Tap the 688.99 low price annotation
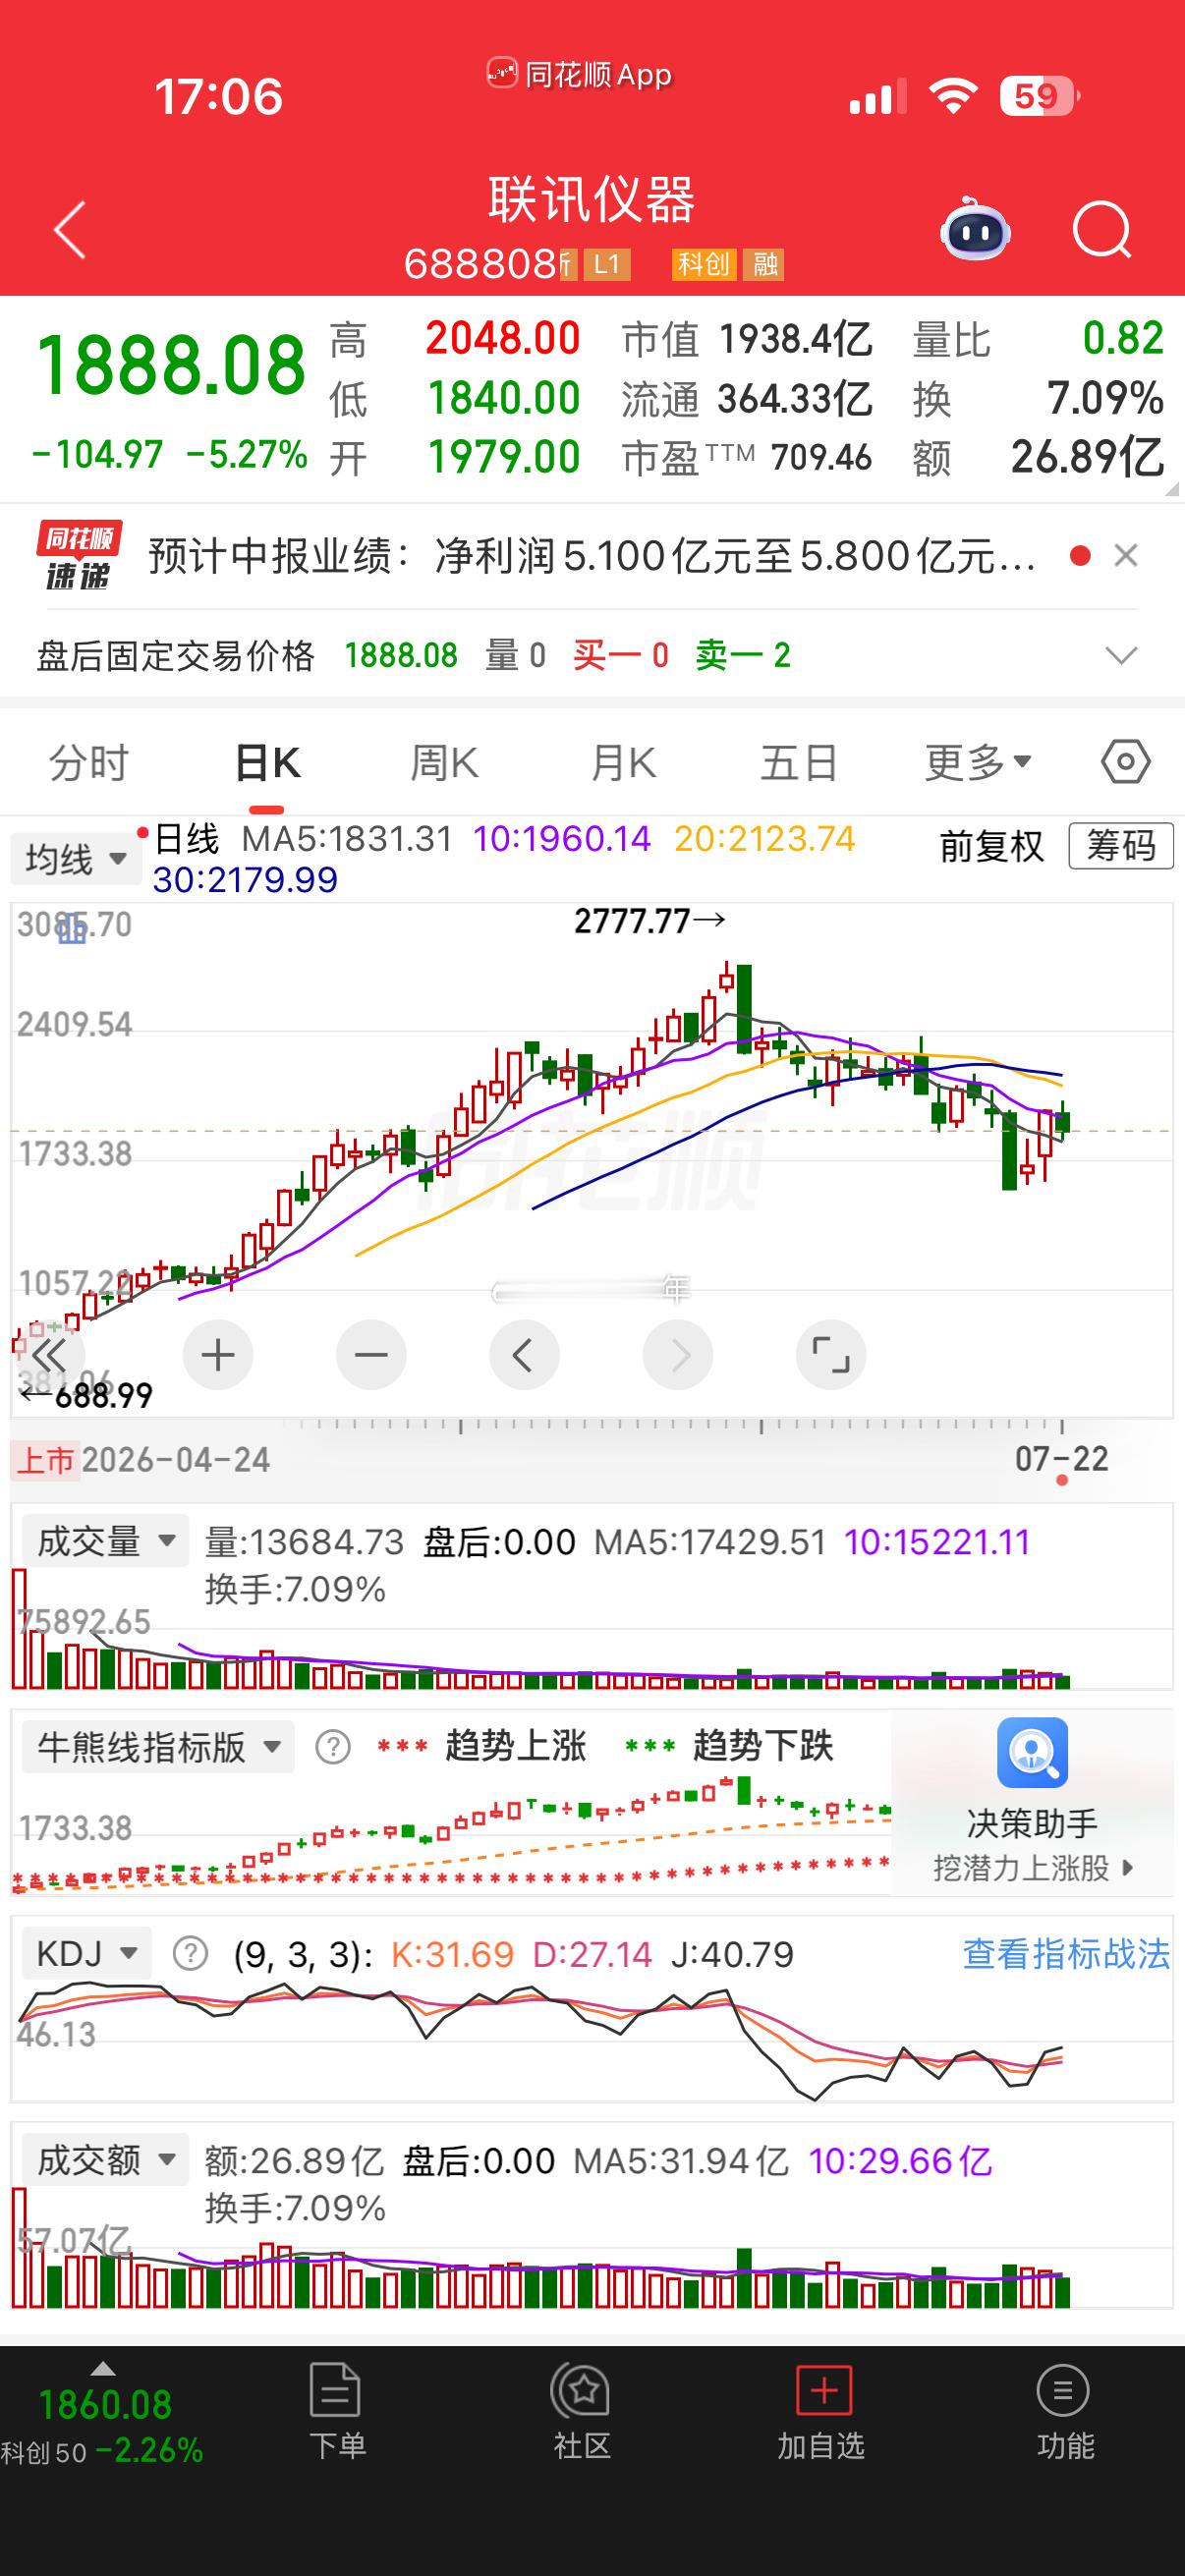The image size is (1185, 2576). 87,1395
